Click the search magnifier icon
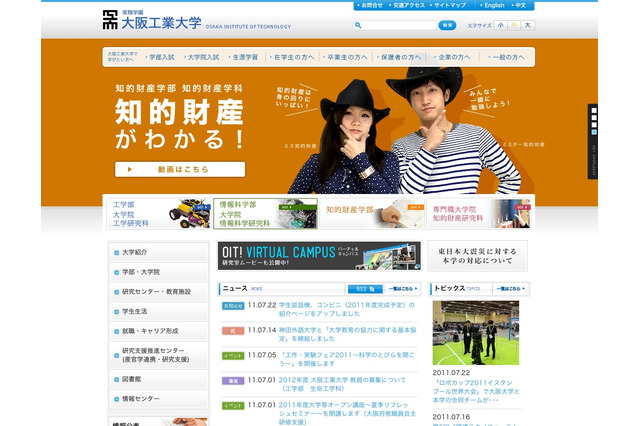 tap(358, 25)
